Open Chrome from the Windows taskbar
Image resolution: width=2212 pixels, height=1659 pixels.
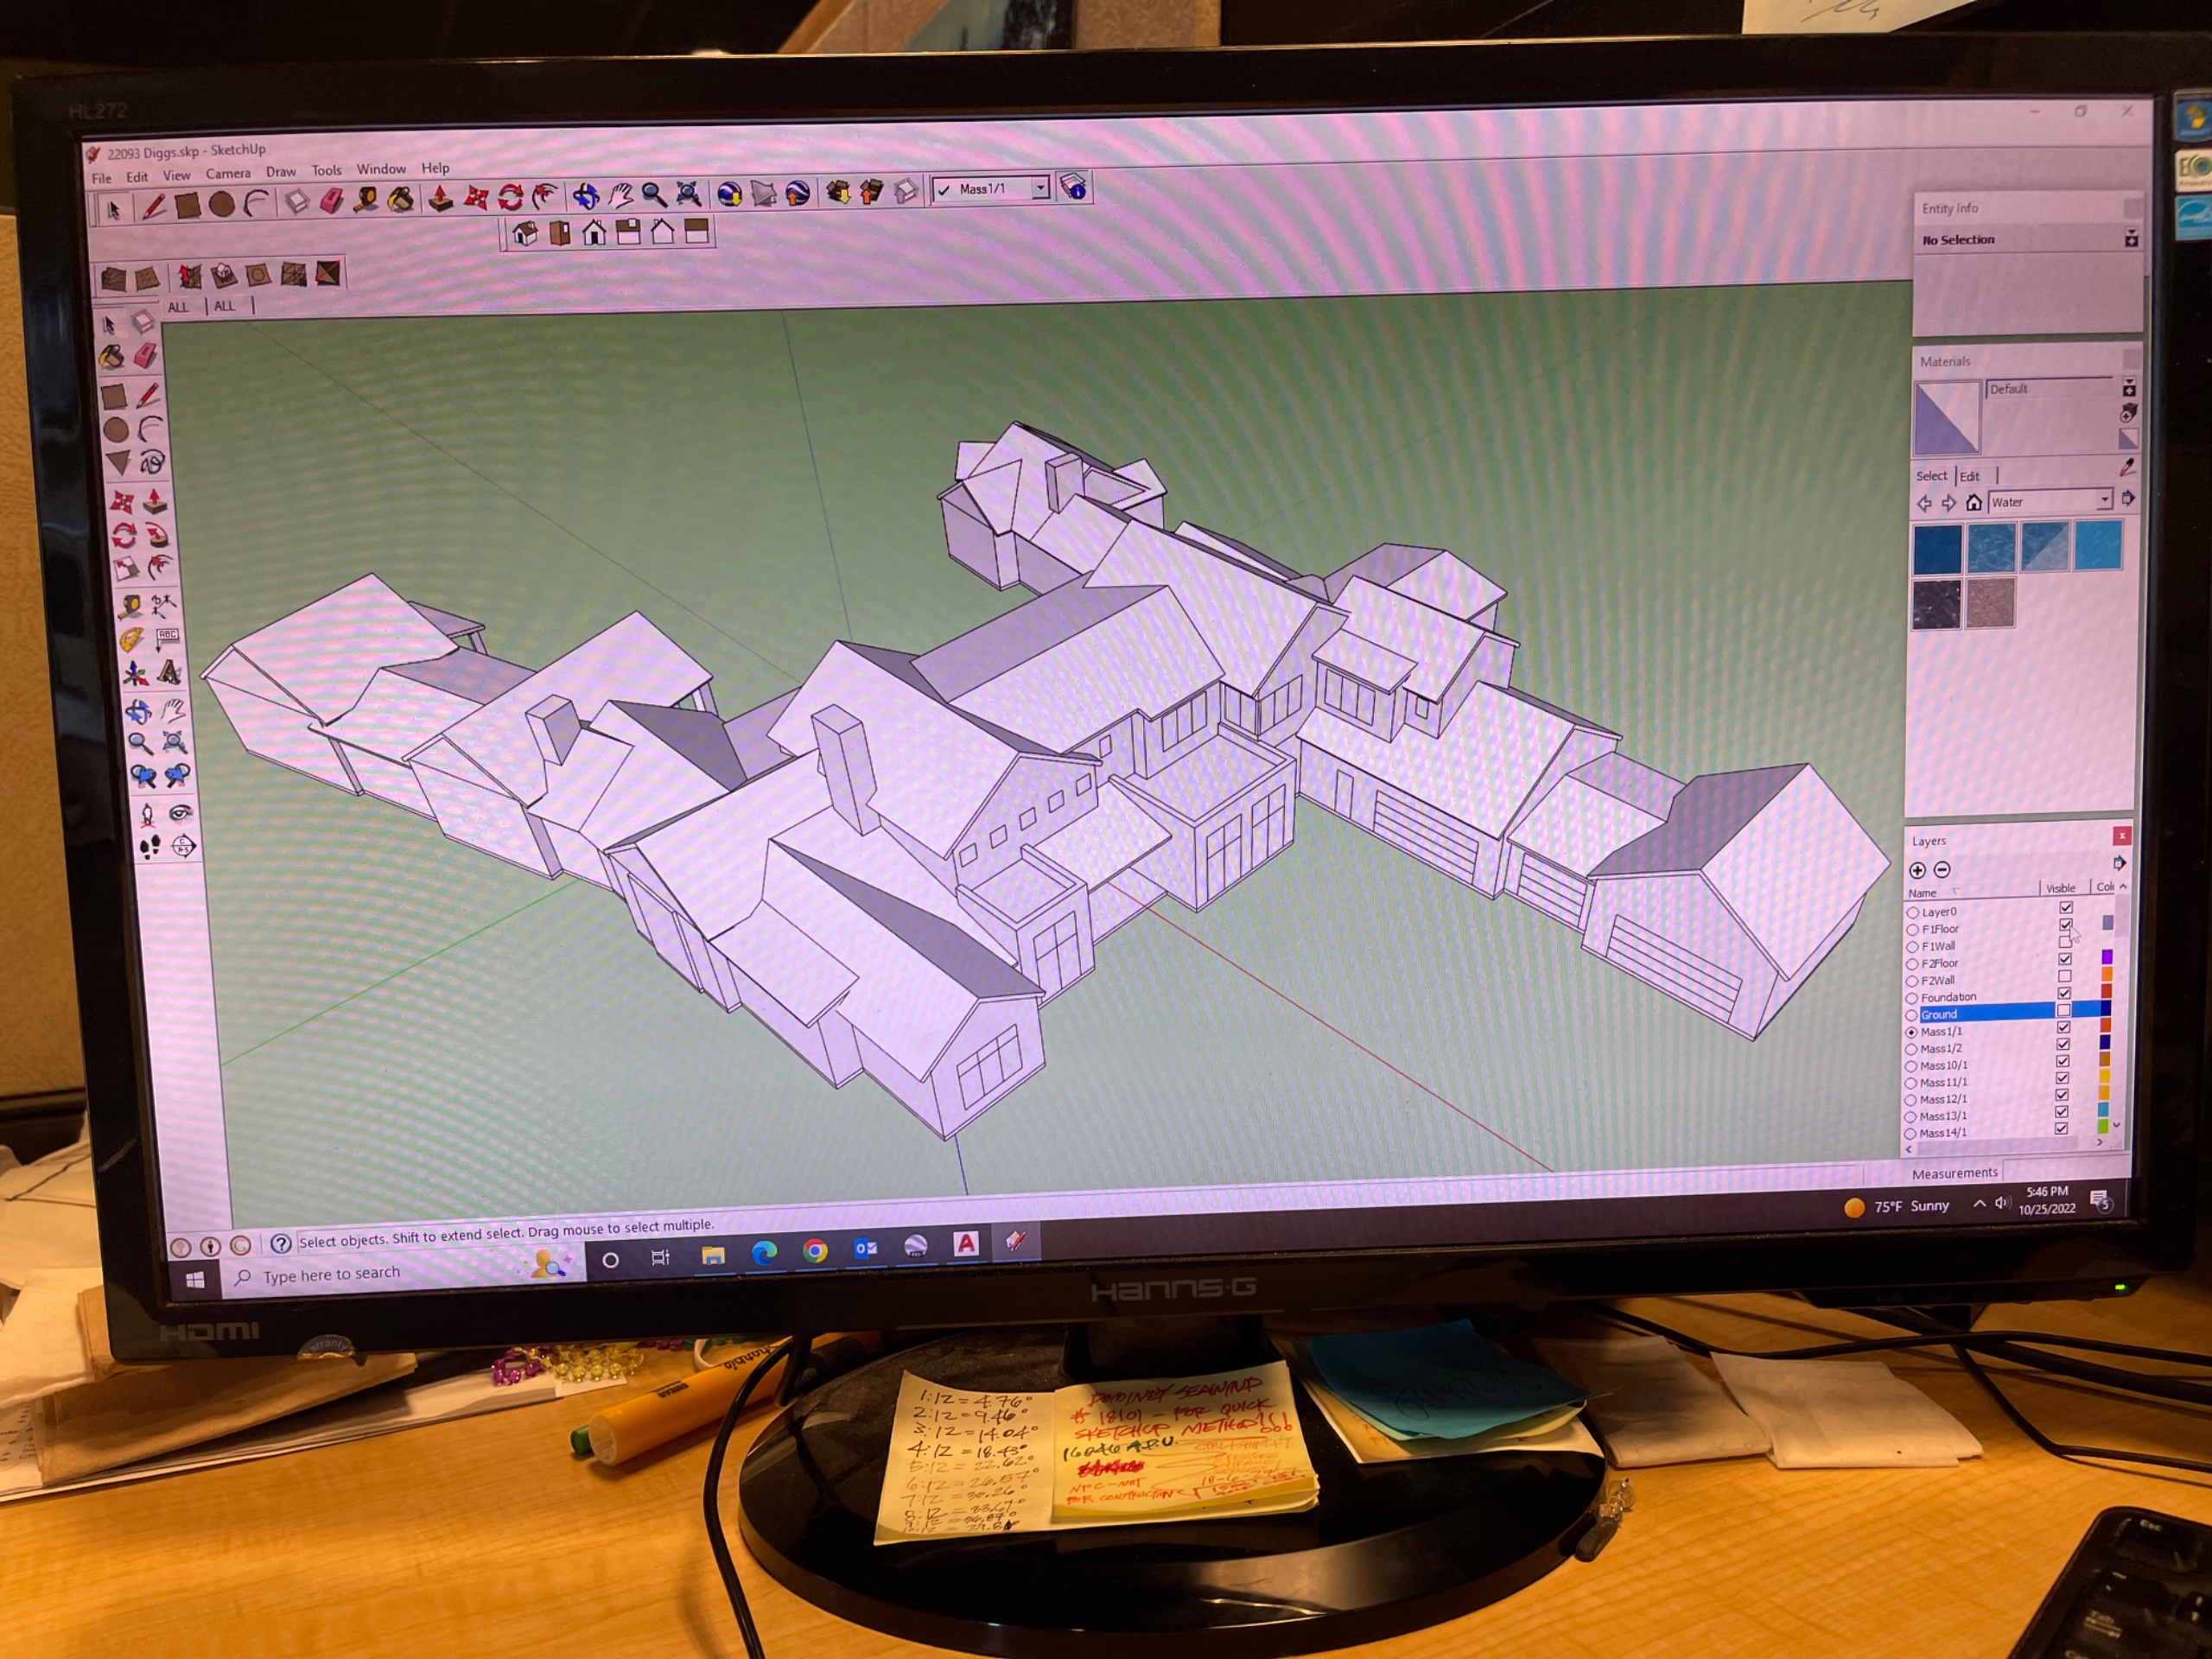[x=815, y=1251]
